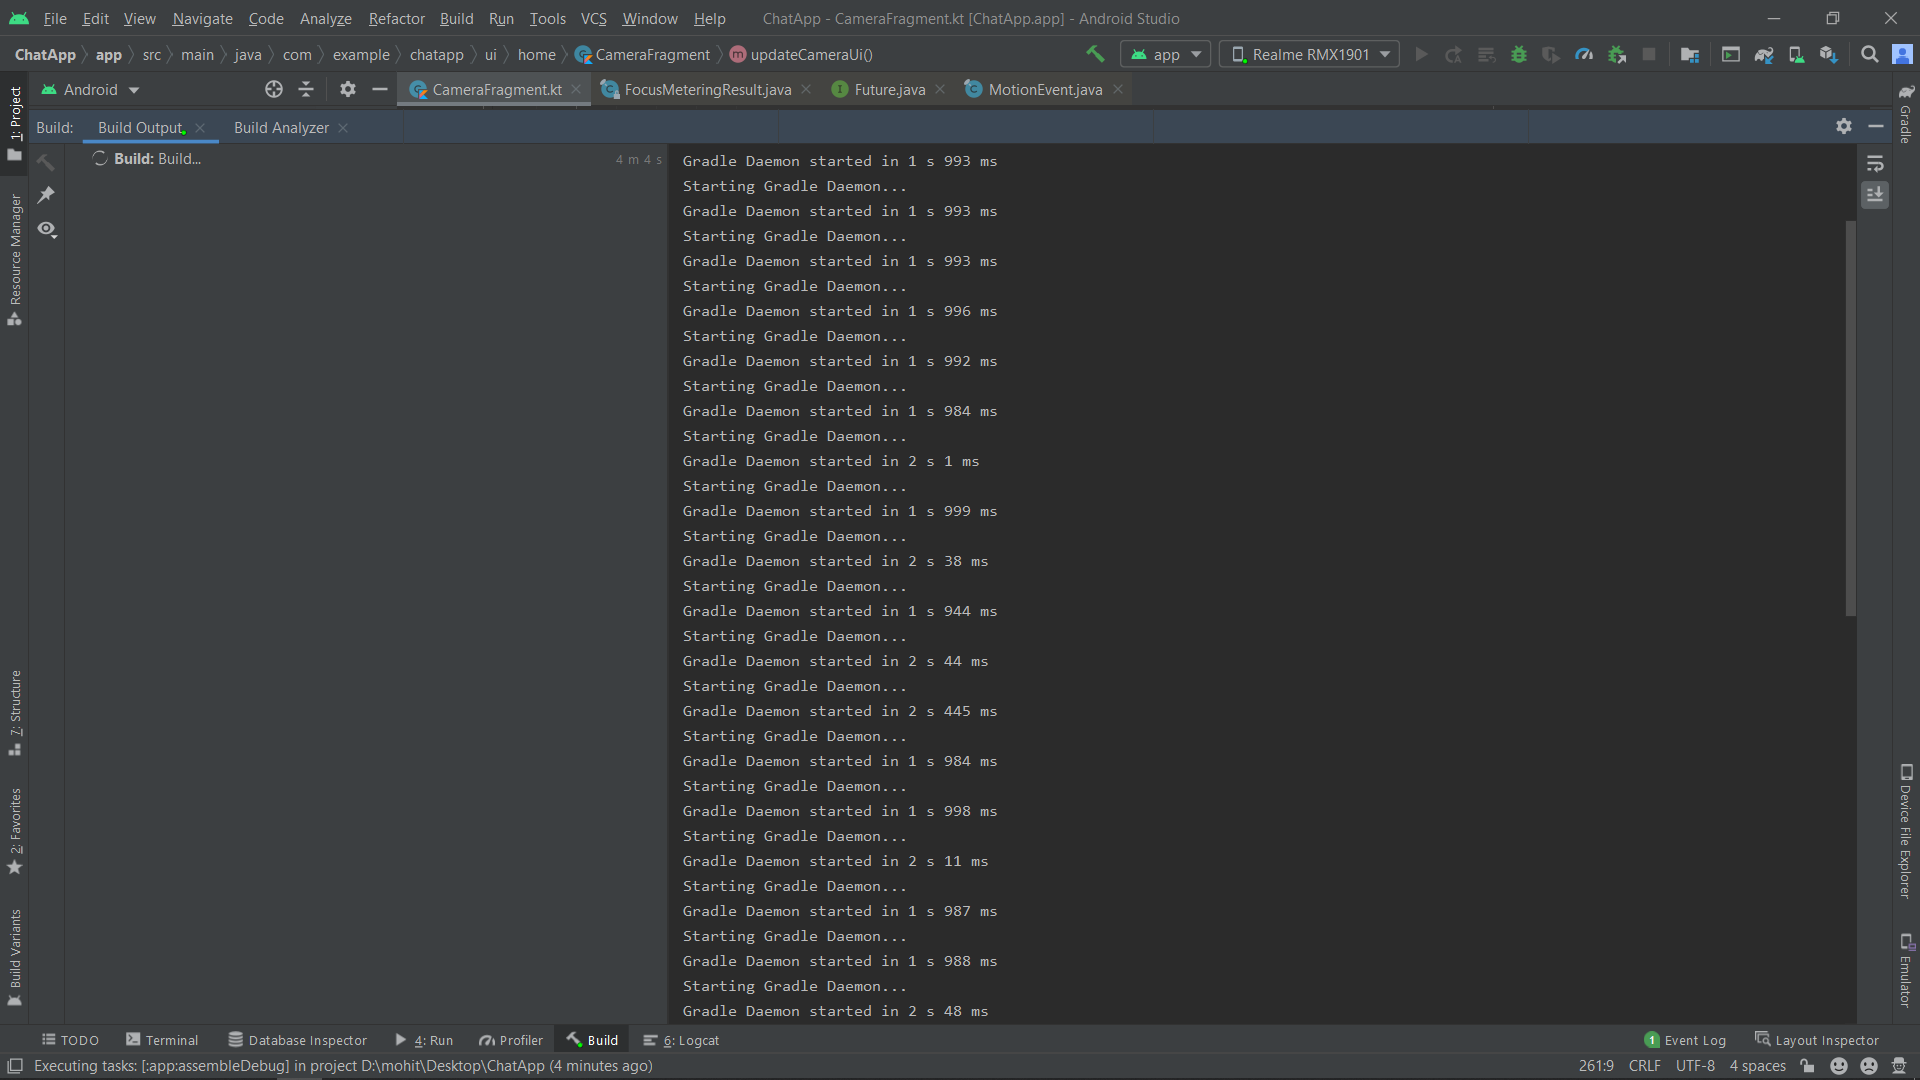
Task: Click the user account avatar icon
Action: 1902,54
